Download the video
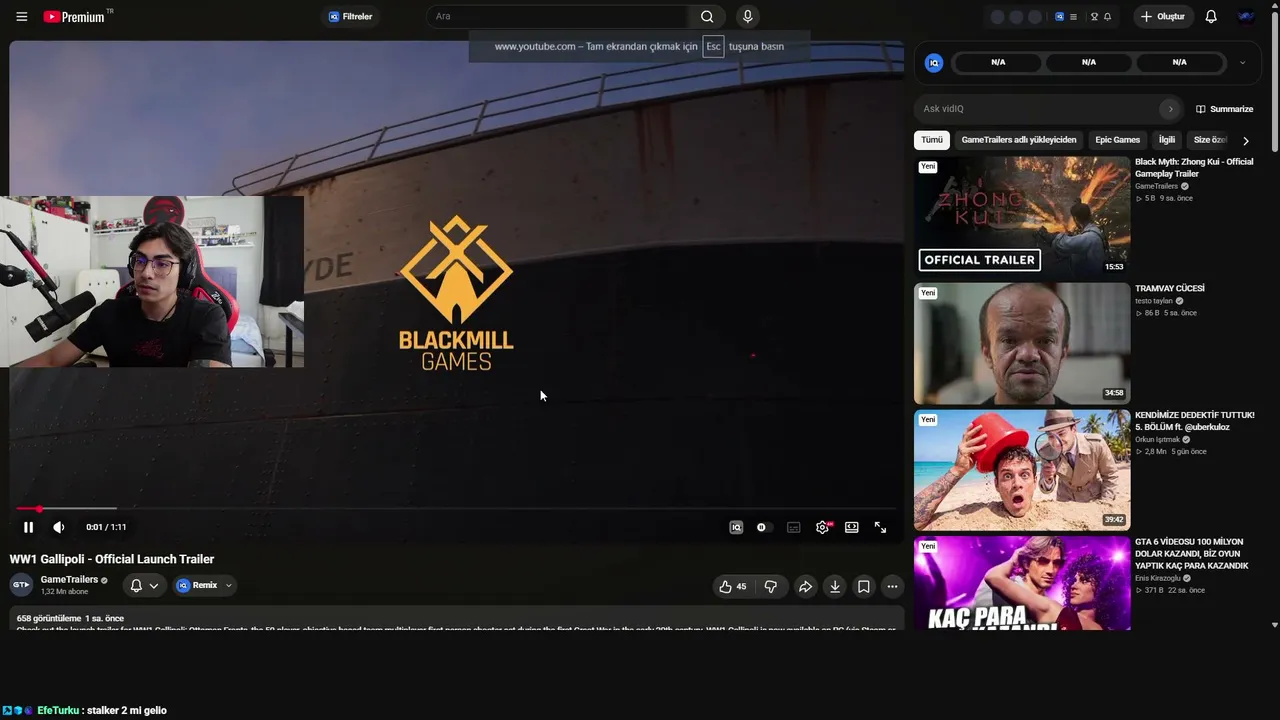Screen dimensions: 1280x720 pos(835,587)
